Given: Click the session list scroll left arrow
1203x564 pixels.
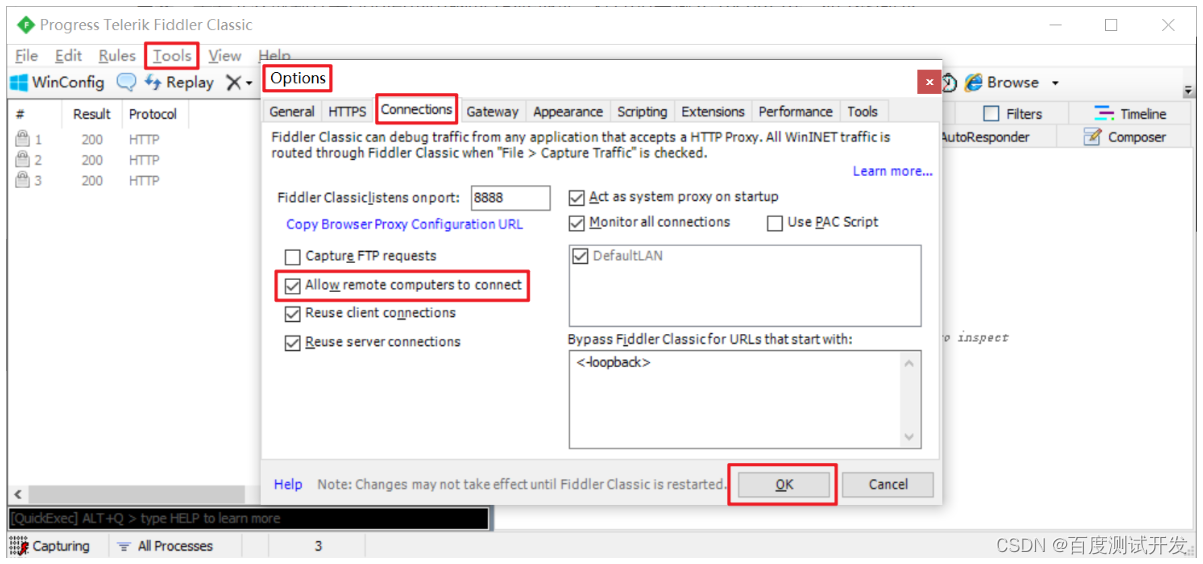Looking at the screenshot, I should tap(18, 495).
